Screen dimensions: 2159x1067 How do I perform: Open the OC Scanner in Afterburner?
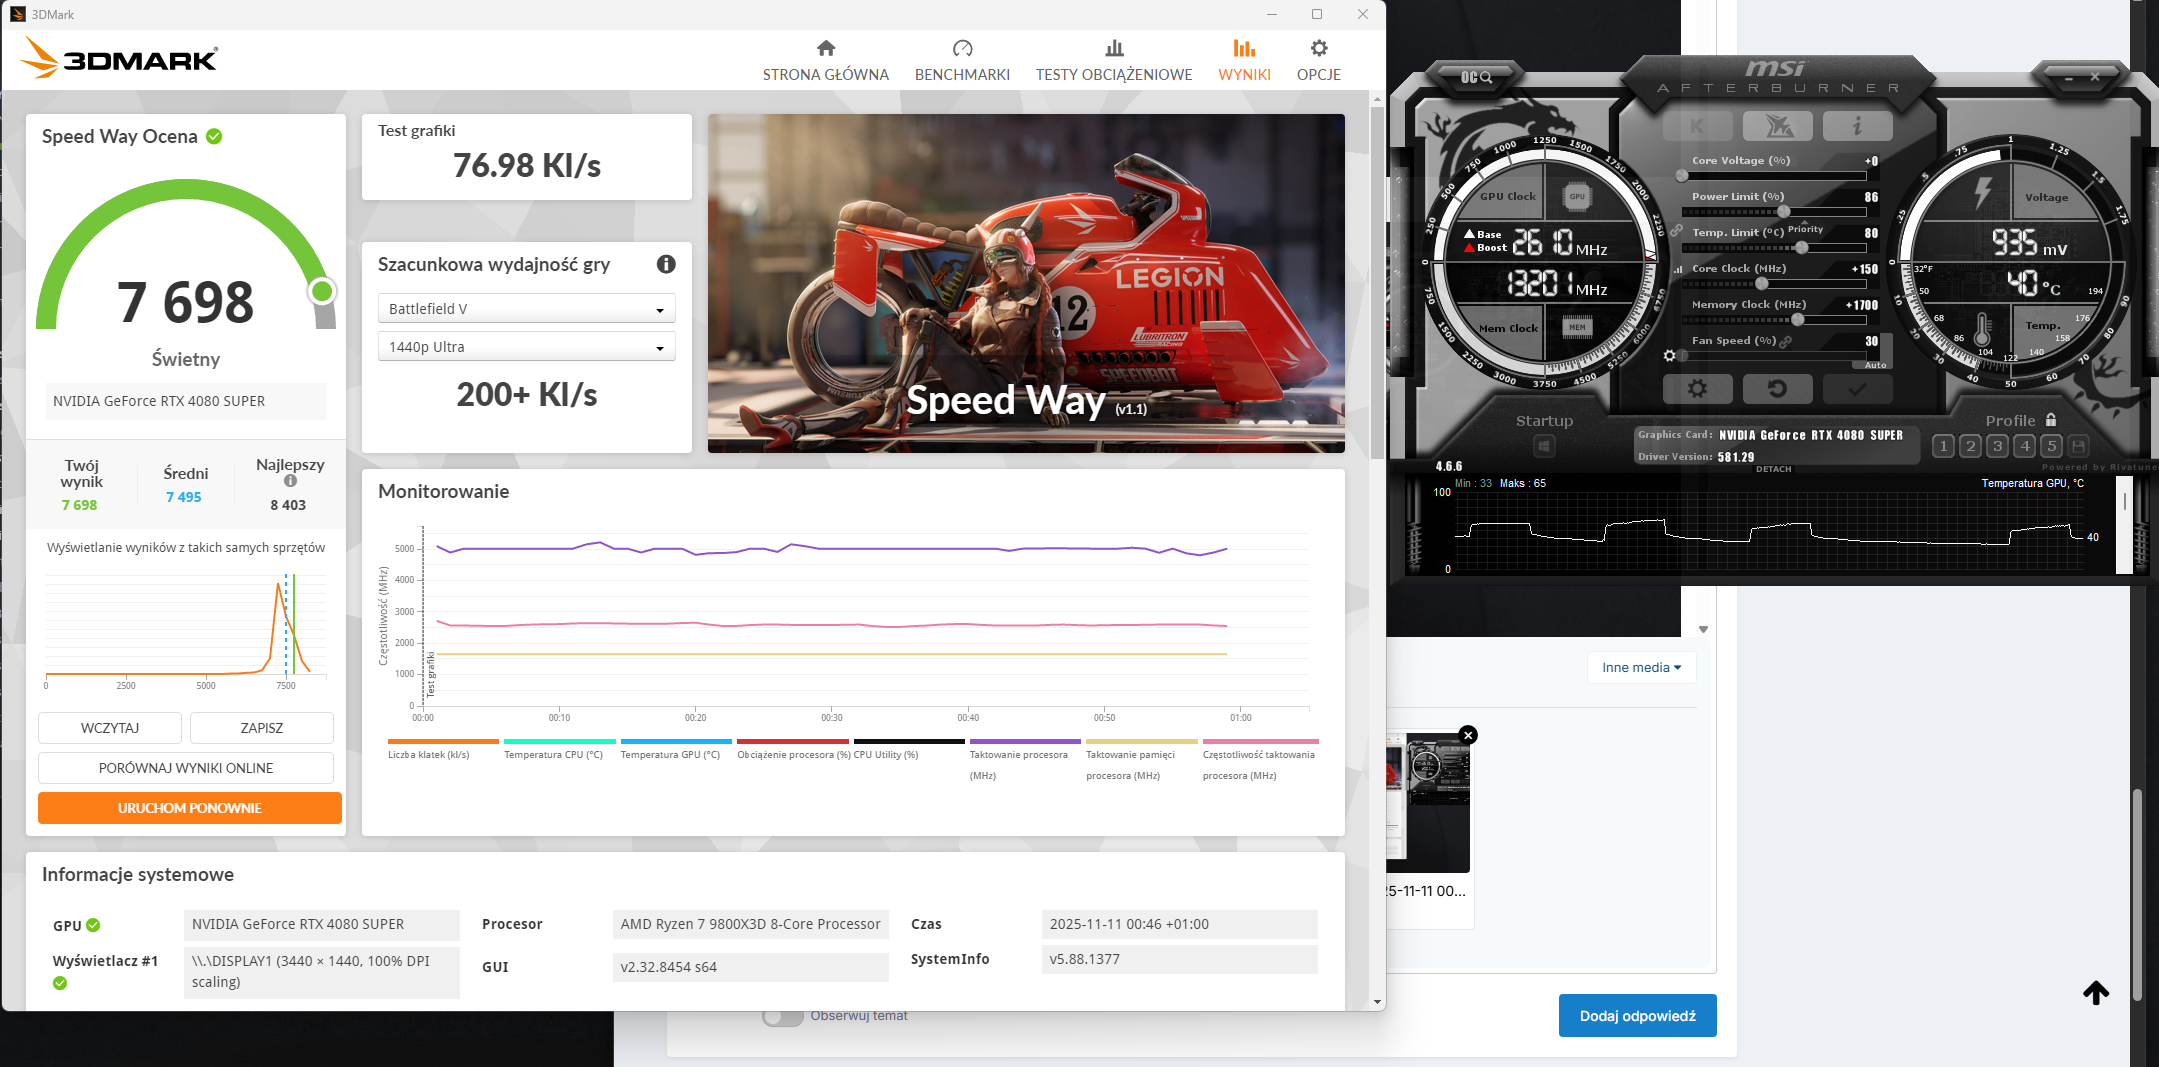[1476, 77]
